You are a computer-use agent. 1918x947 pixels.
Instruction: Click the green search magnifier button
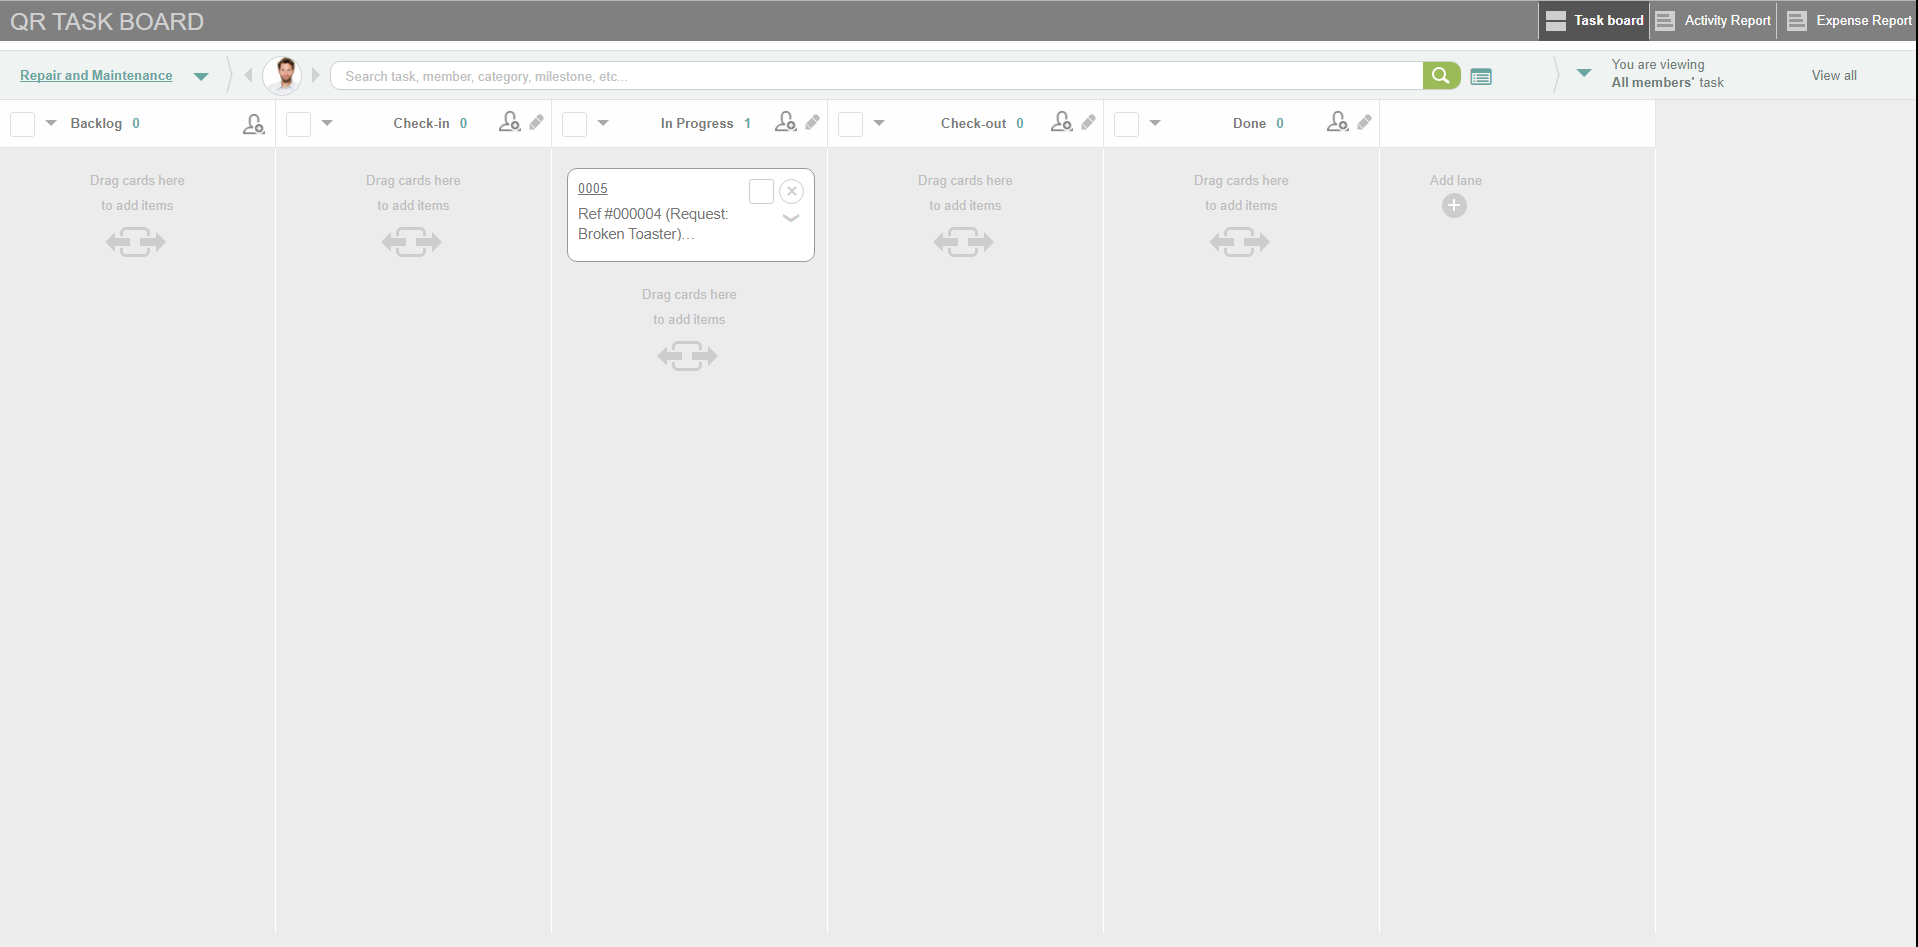1441,76
